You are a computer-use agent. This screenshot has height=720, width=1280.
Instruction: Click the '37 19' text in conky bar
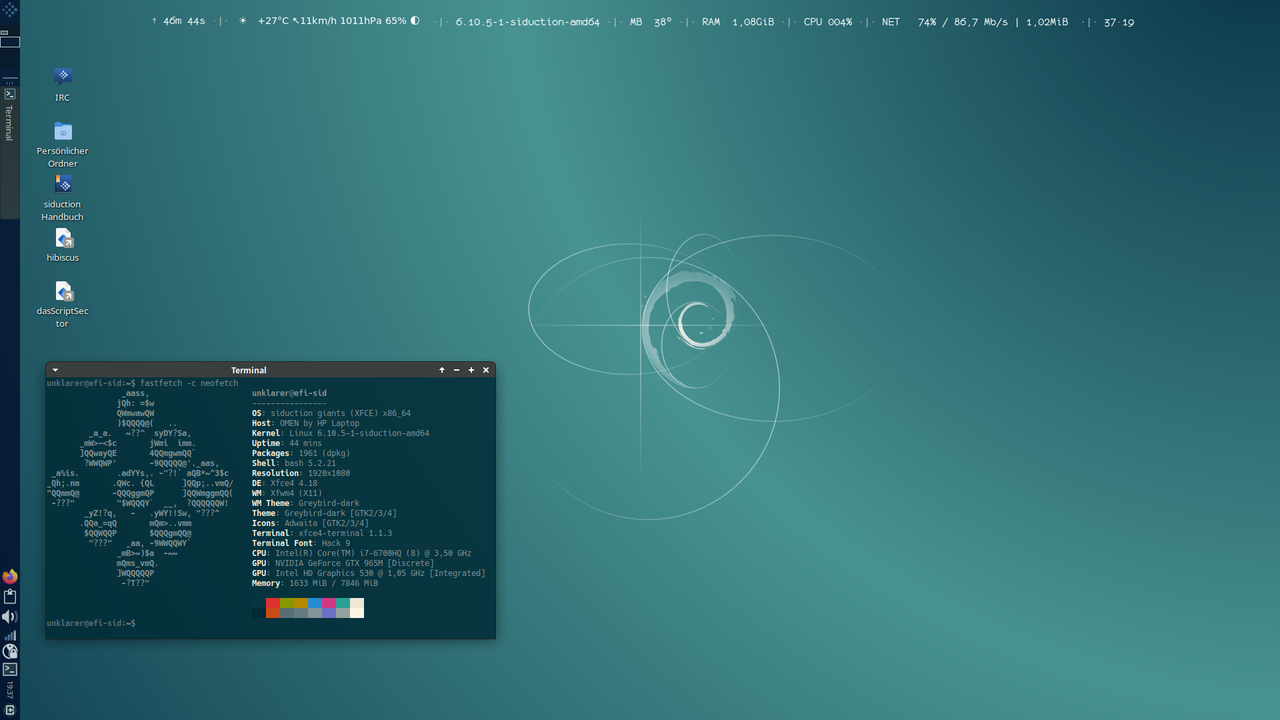tap(1118, 21)
